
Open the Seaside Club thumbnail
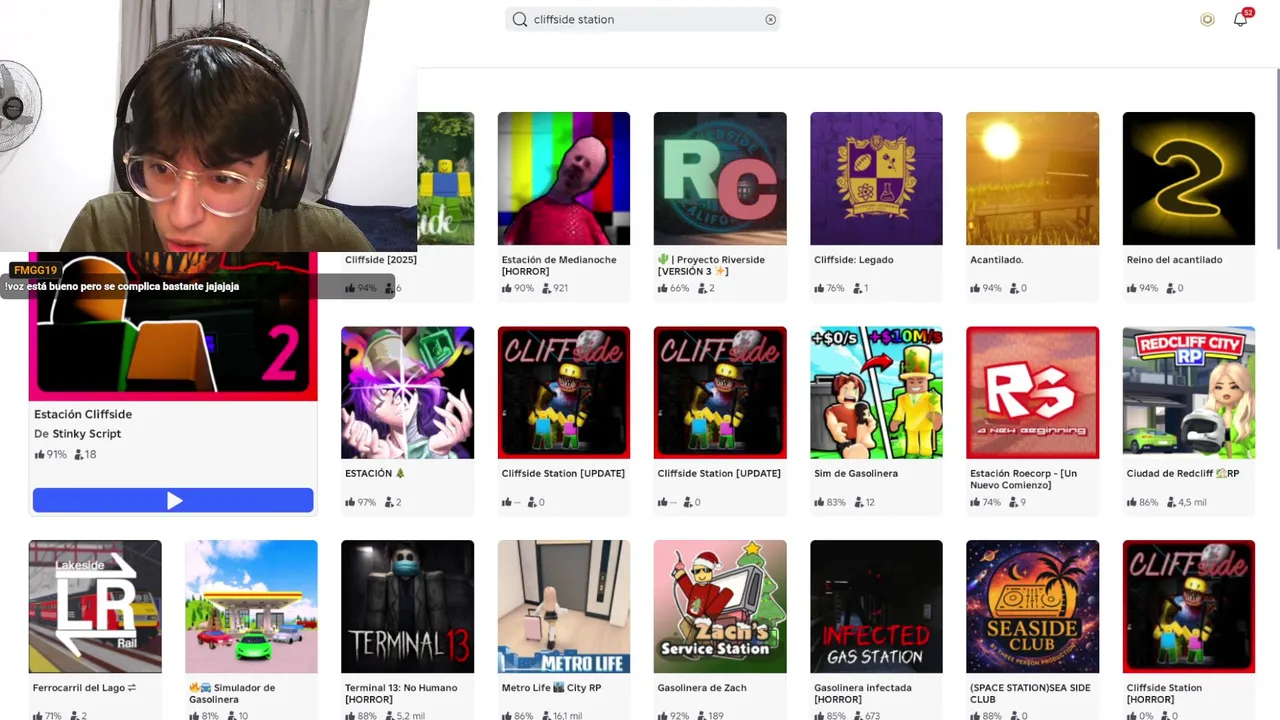(x=1032, y=606)
